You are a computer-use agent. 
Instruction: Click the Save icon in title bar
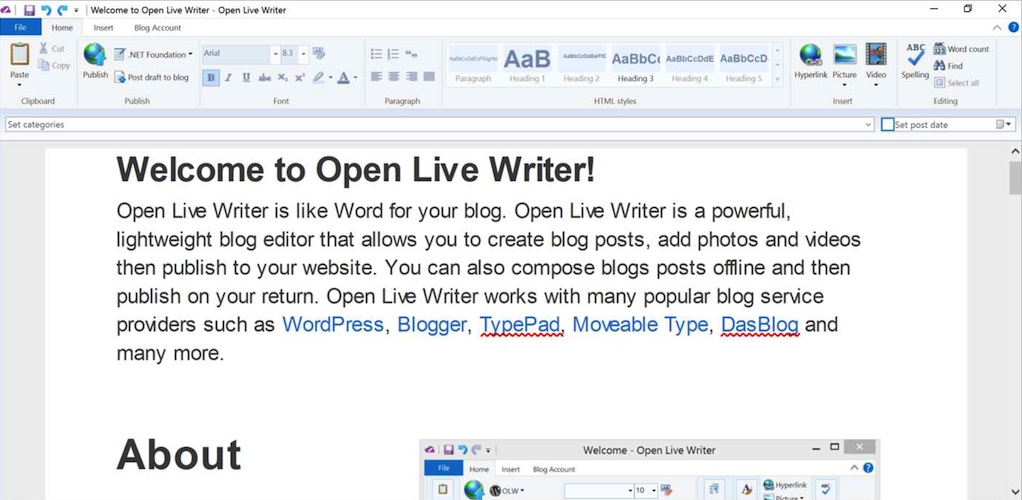coord(29,10)
